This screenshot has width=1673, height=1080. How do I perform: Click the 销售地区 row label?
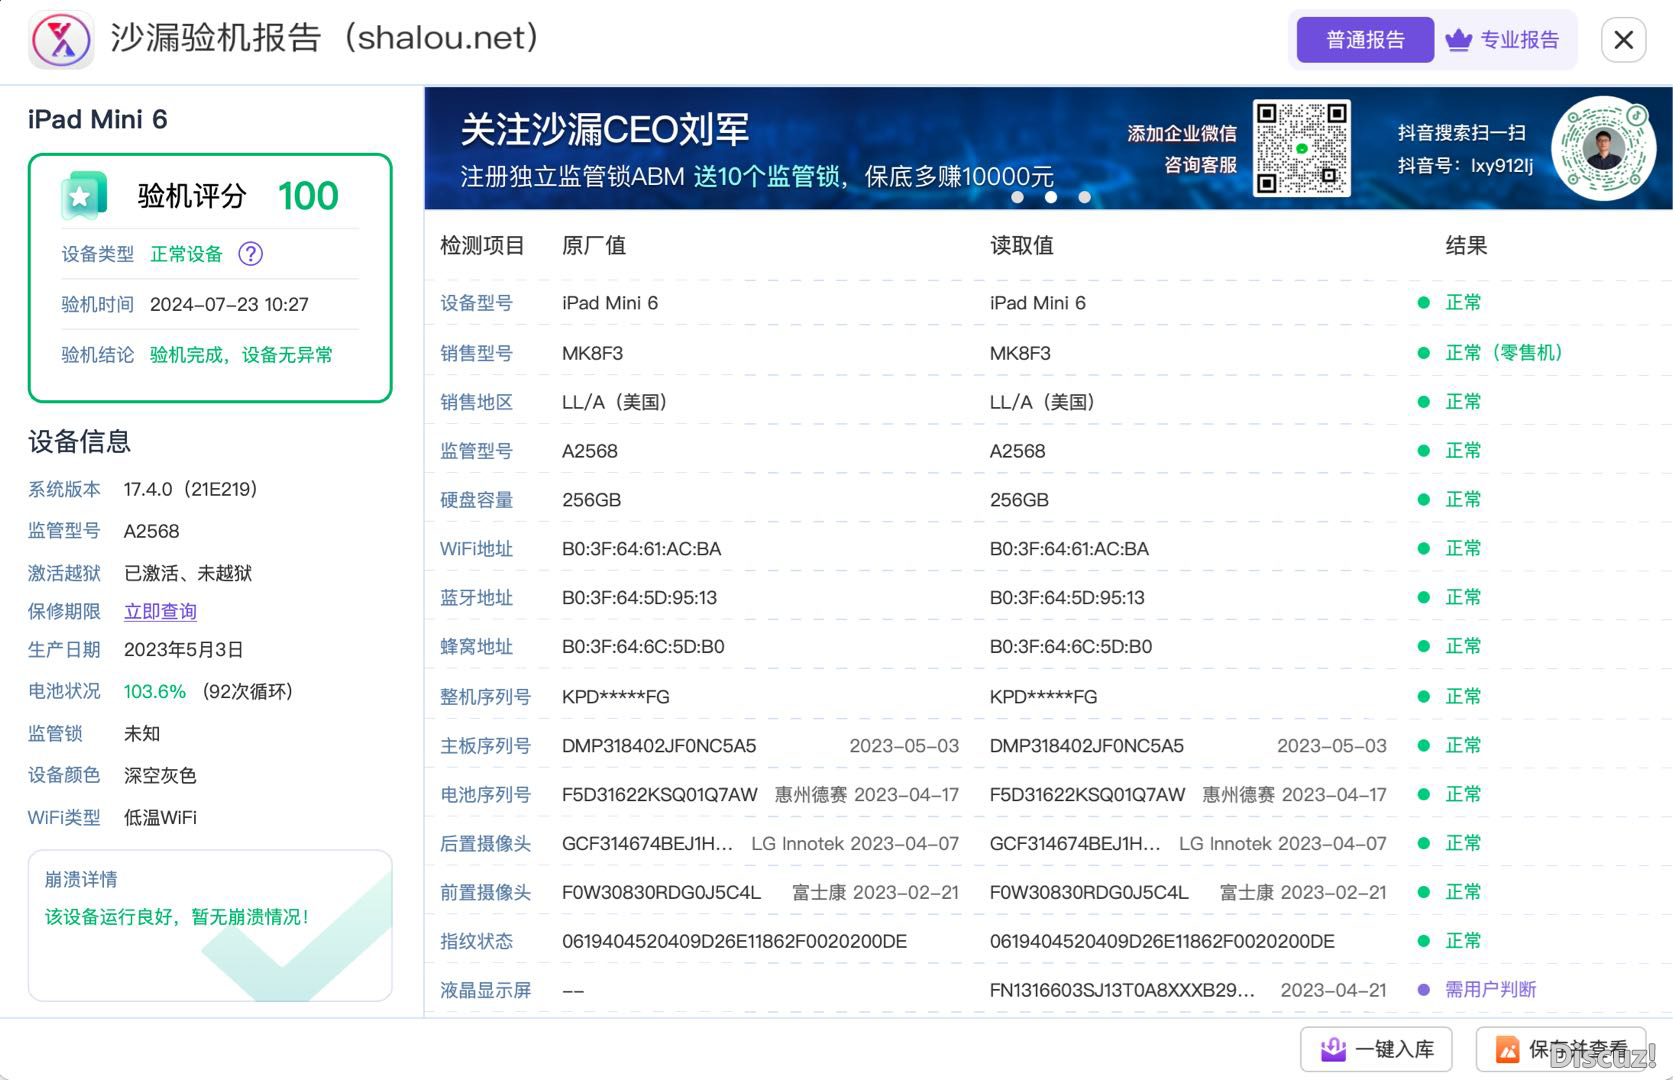pos(476,402)
